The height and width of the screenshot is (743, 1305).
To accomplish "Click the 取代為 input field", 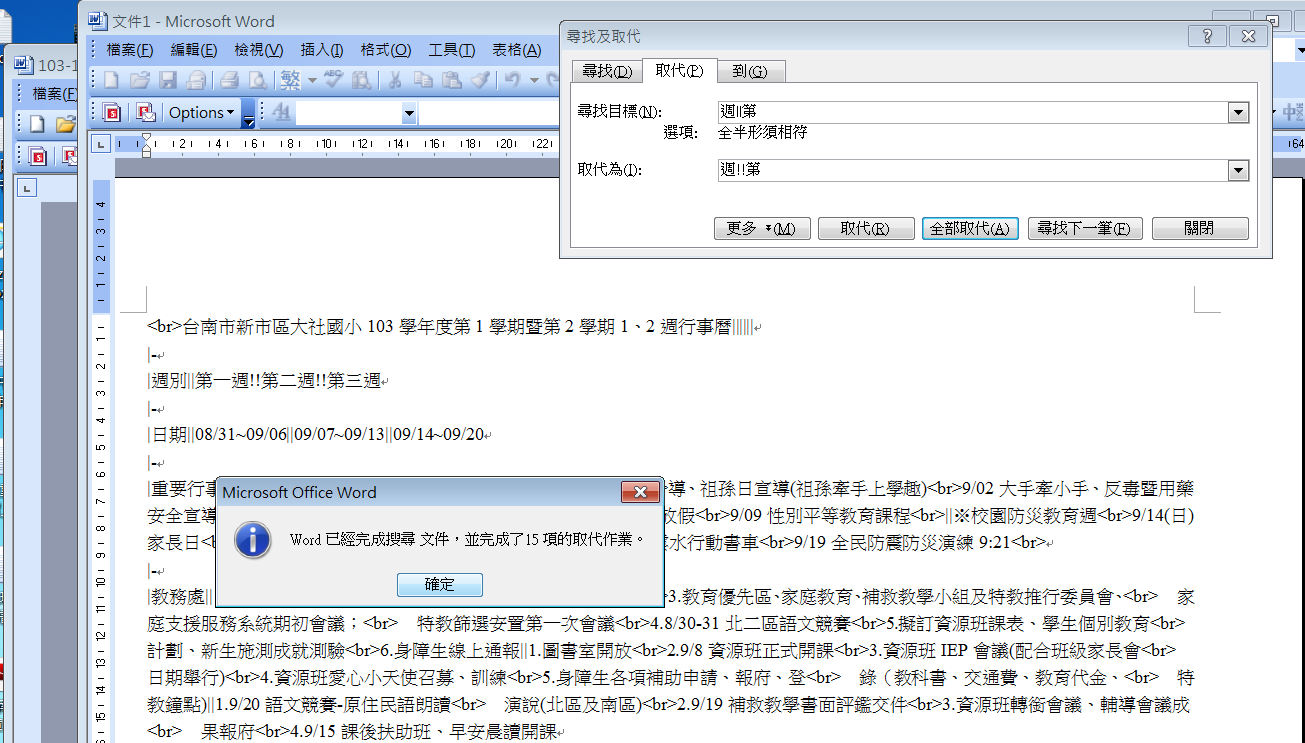I will pyautogui.click(x=973, y=171).
